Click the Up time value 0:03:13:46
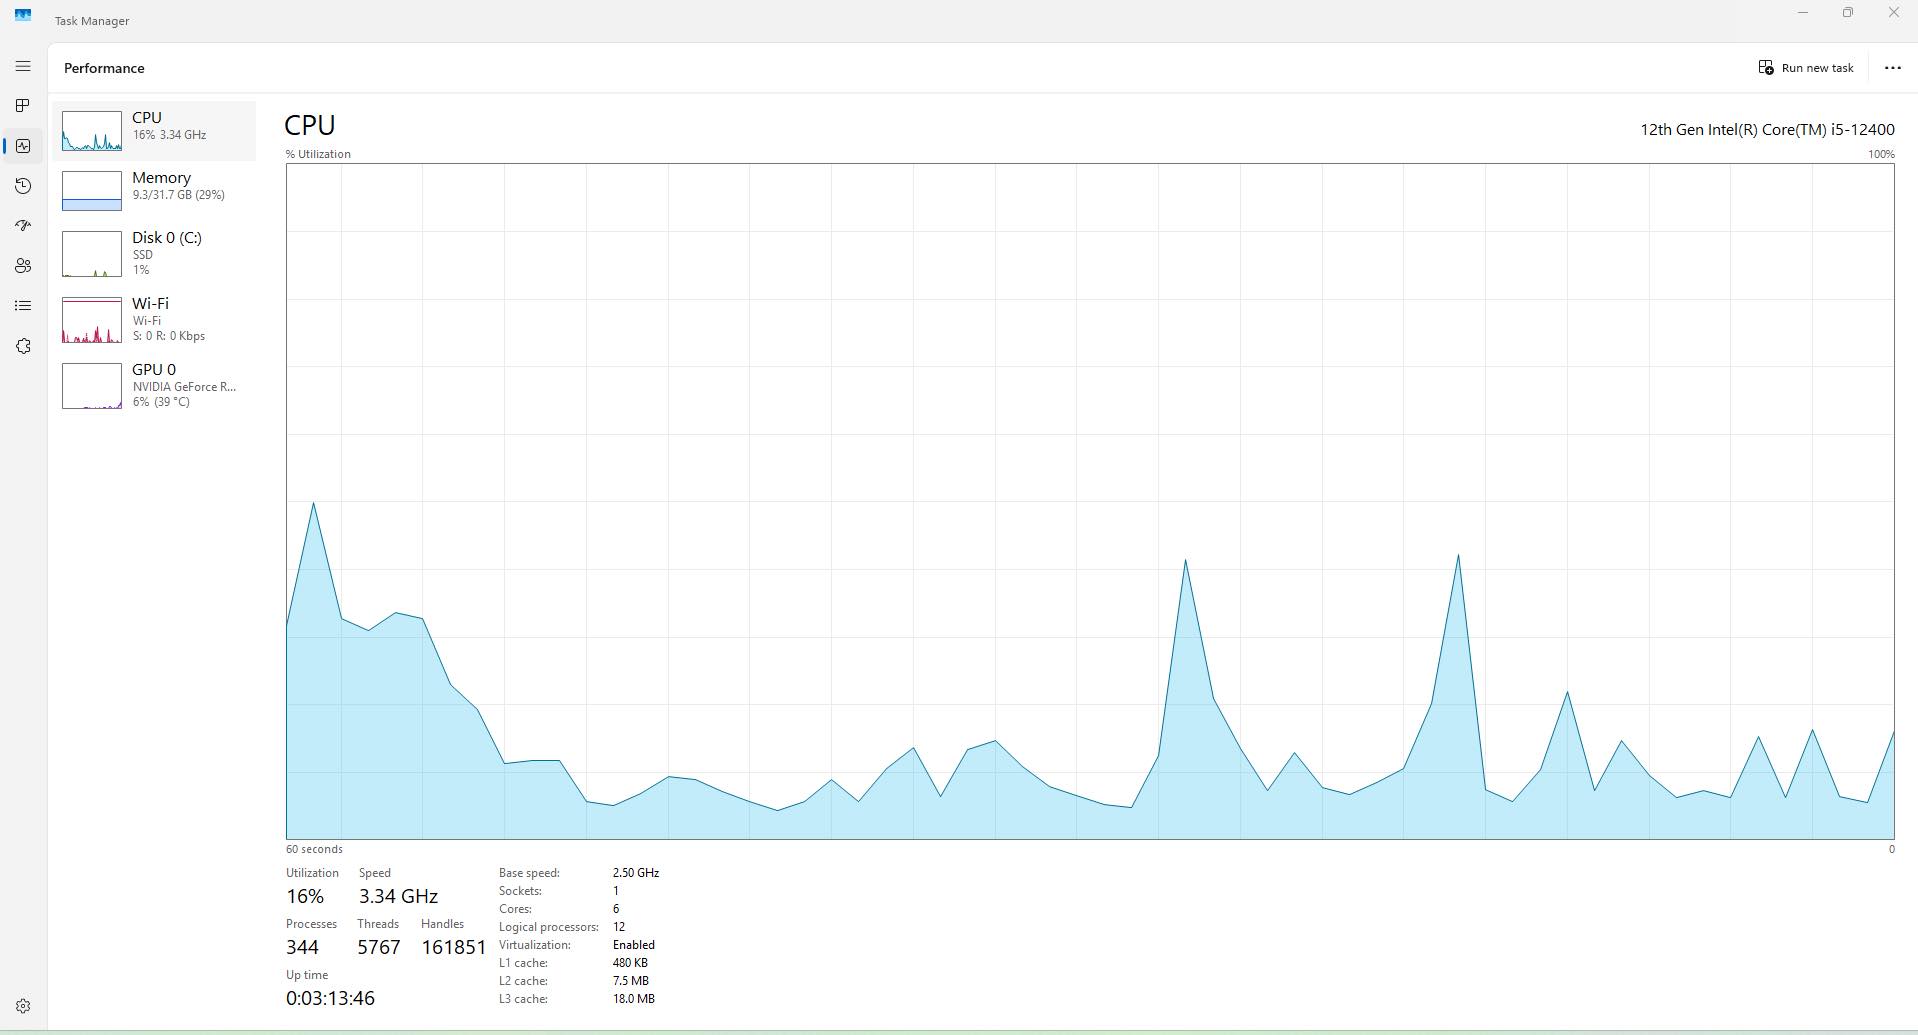The height and width of the screenshot is (1035, 1918). (x=330, y=998)
